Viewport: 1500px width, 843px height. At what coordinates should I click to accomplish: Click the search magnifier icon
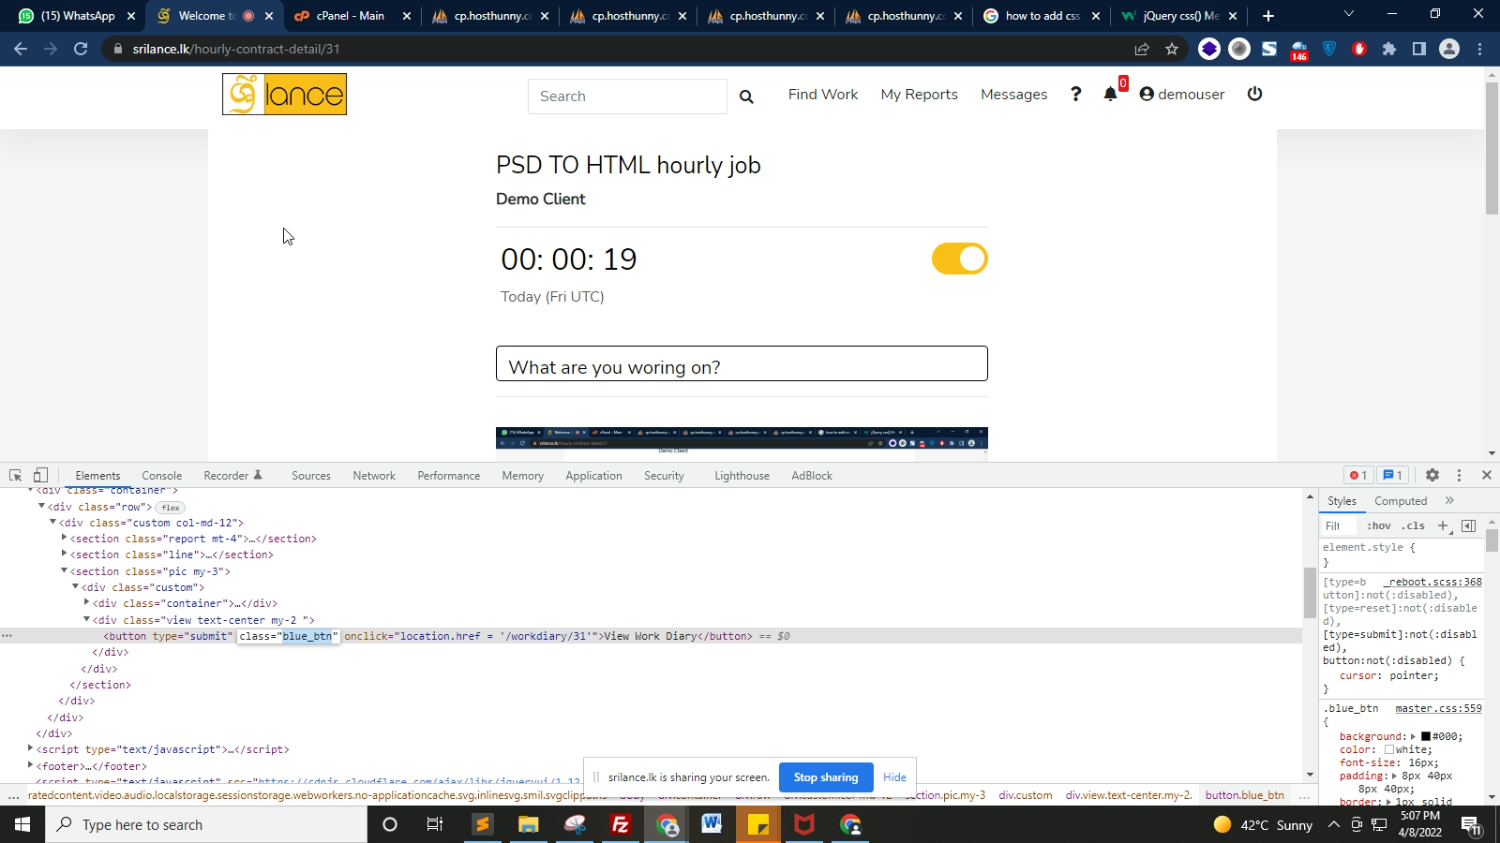[746, 96]
